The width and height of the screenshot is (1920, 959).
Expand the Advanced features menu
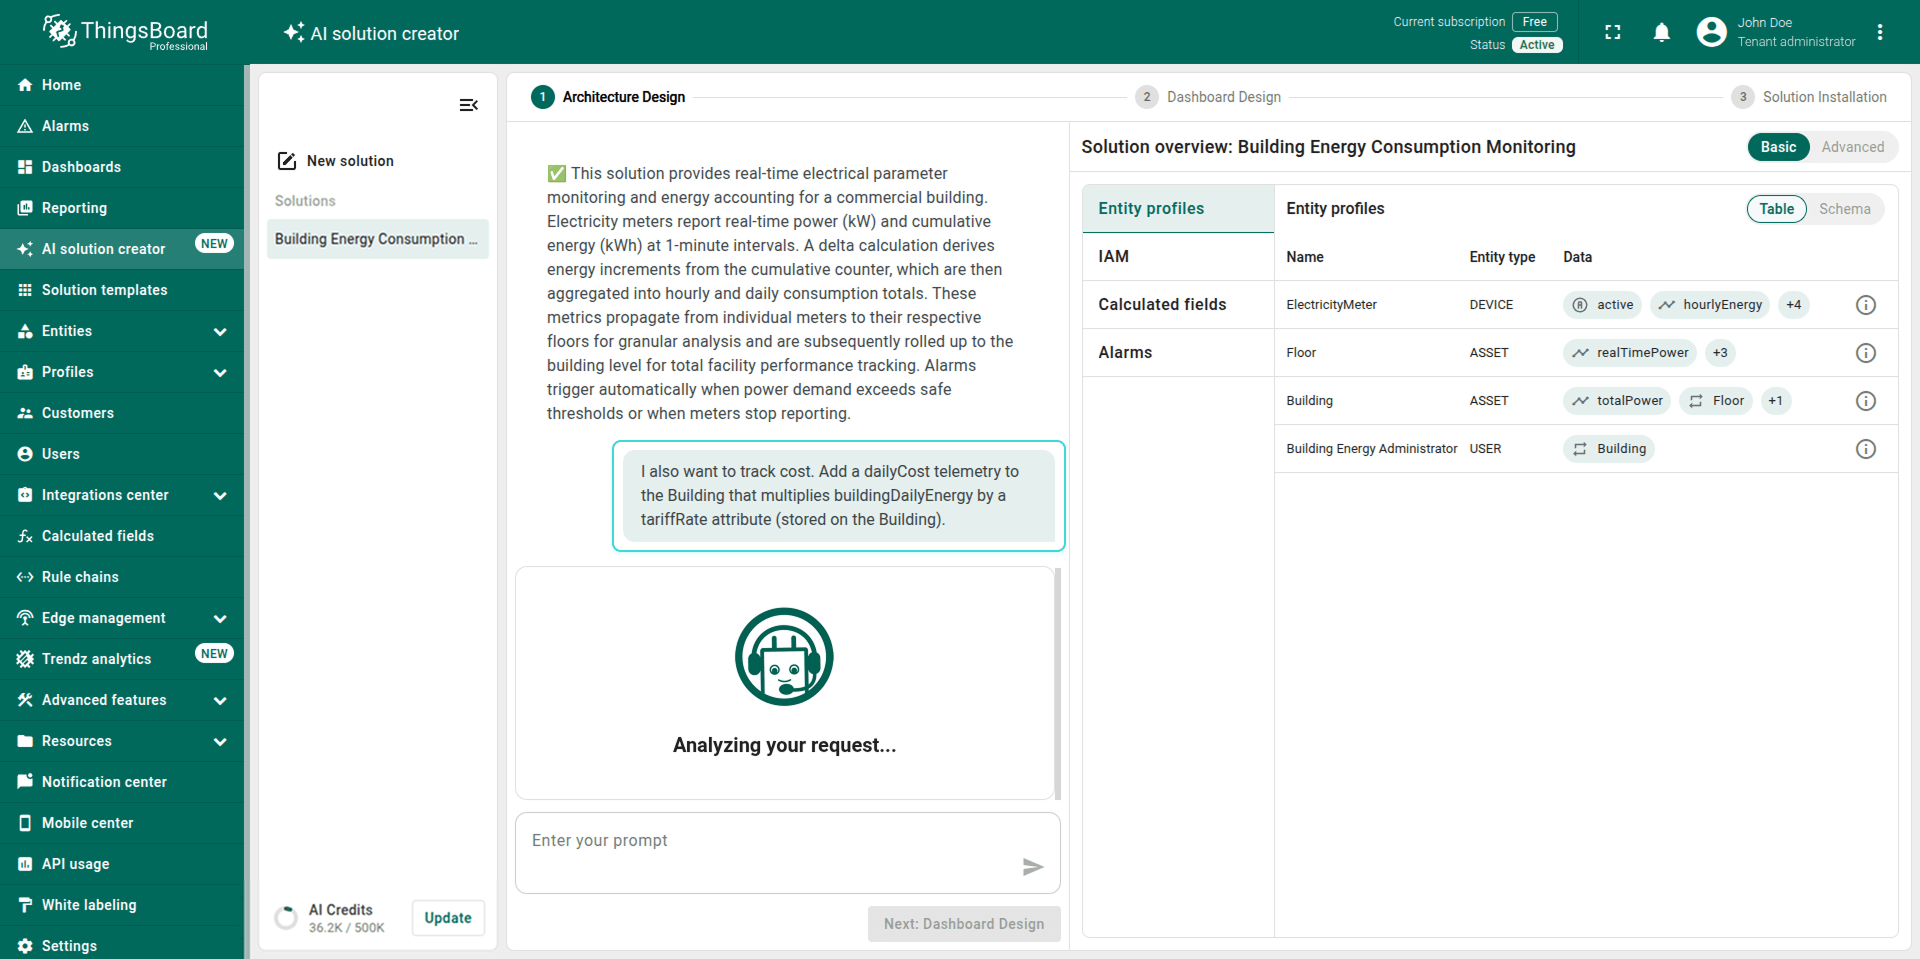[122, 700]
